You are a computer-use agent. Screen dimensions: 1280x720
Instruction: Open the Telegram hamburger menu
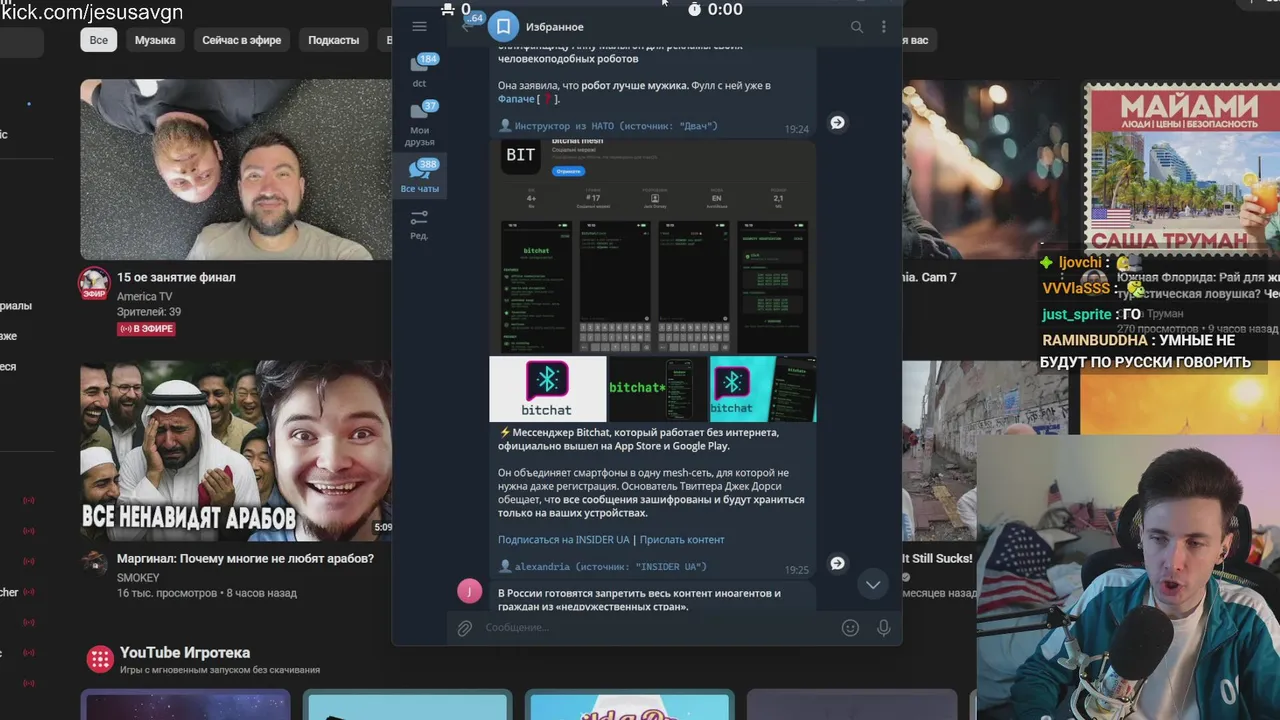(419, 27)
